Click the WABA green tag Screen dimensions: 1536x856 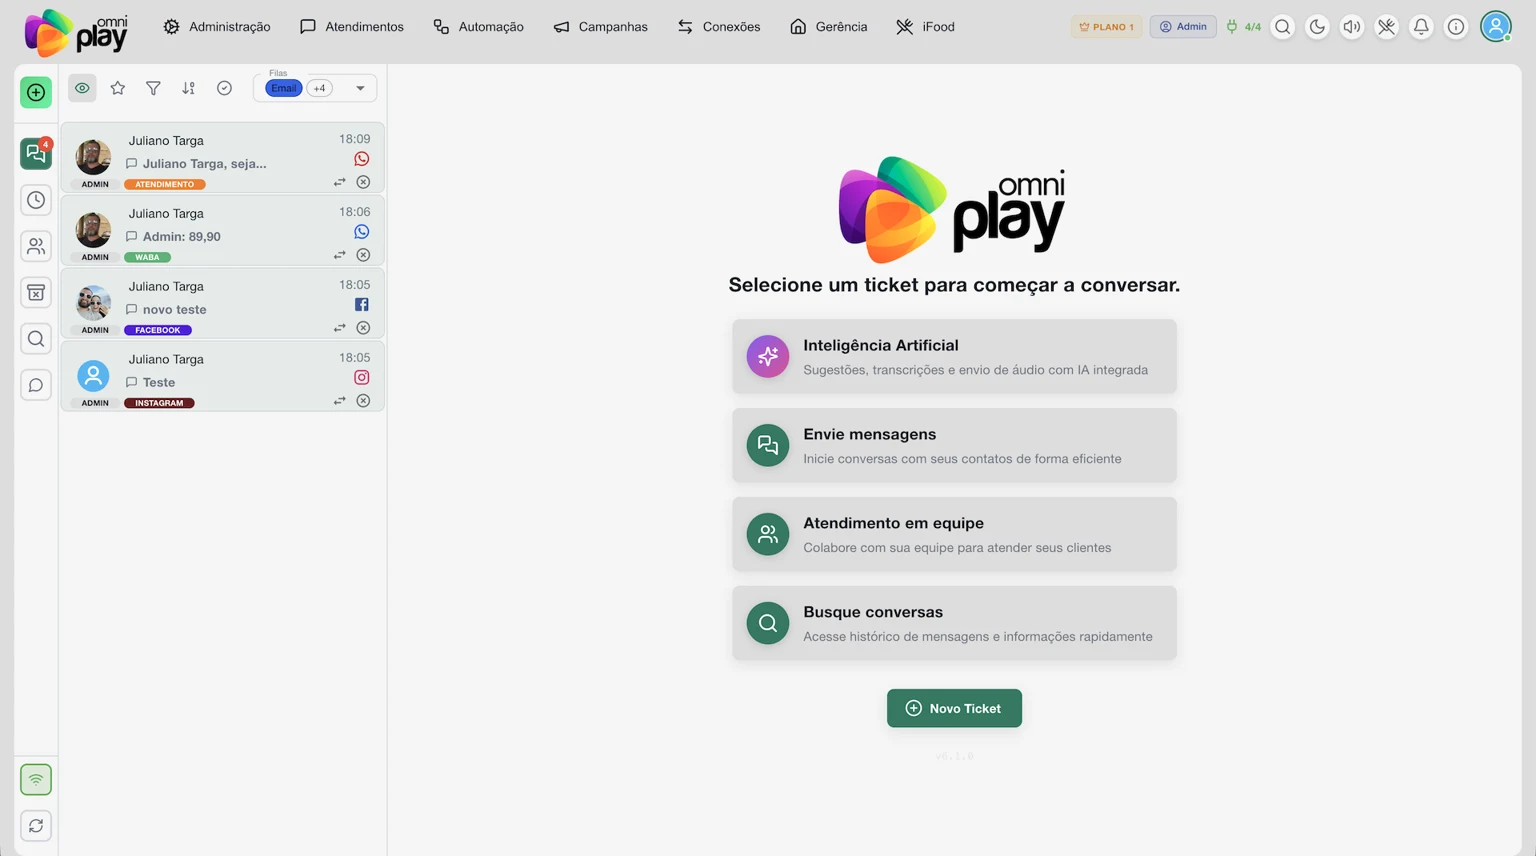click(x=147, y=257)
